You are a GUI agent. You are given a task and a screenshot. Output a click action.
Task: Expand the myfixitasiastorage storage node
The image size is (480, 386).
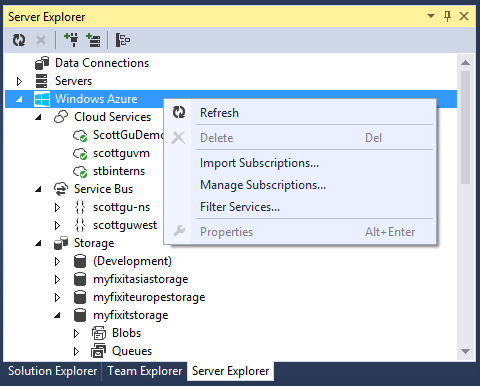57,279
